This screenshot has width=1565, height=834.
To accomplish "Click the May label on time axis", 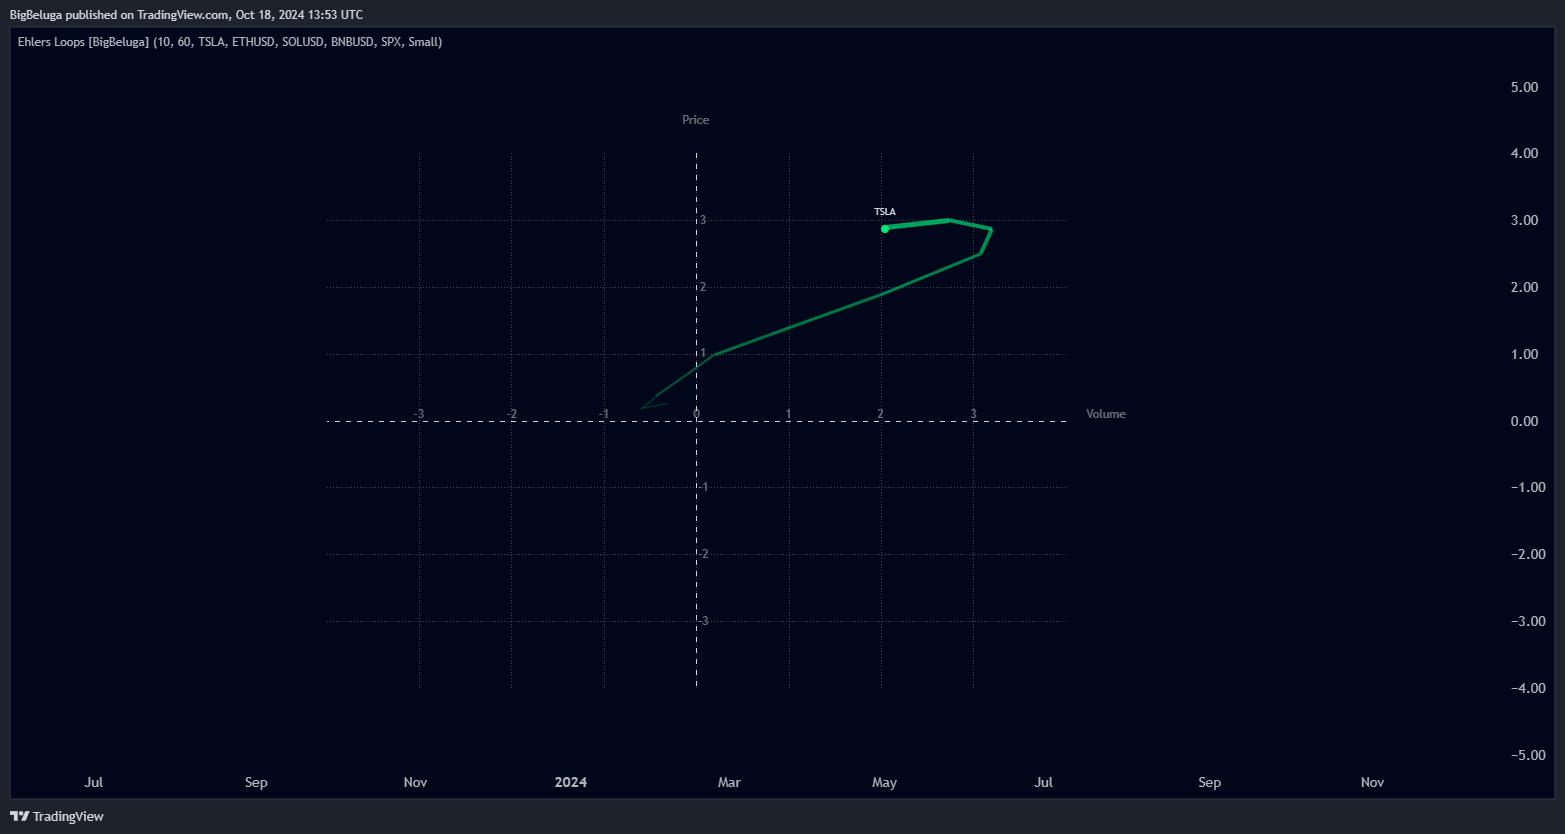I will tap(884, 783).
